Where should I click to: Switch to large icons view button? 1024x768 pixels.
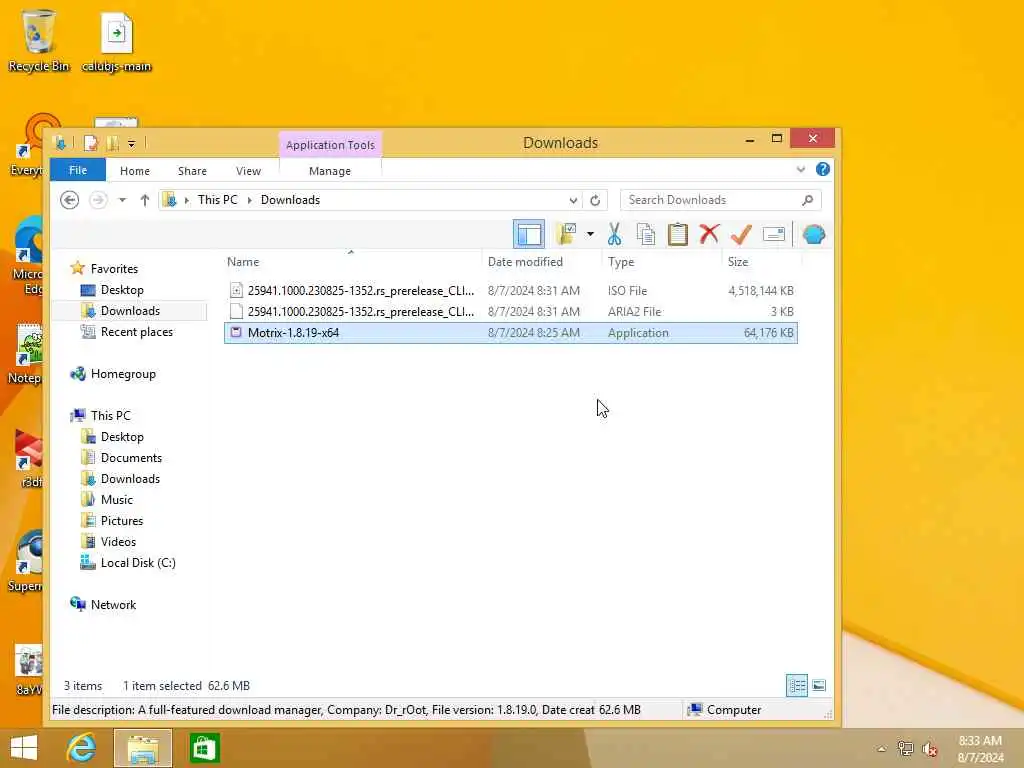coord(819,686)
